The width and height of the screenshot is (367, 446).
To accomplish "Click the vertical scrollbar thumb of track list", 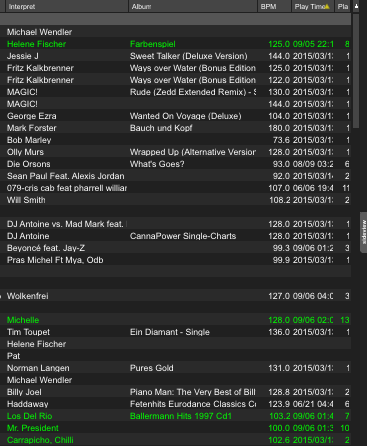I will coord(356,71).
